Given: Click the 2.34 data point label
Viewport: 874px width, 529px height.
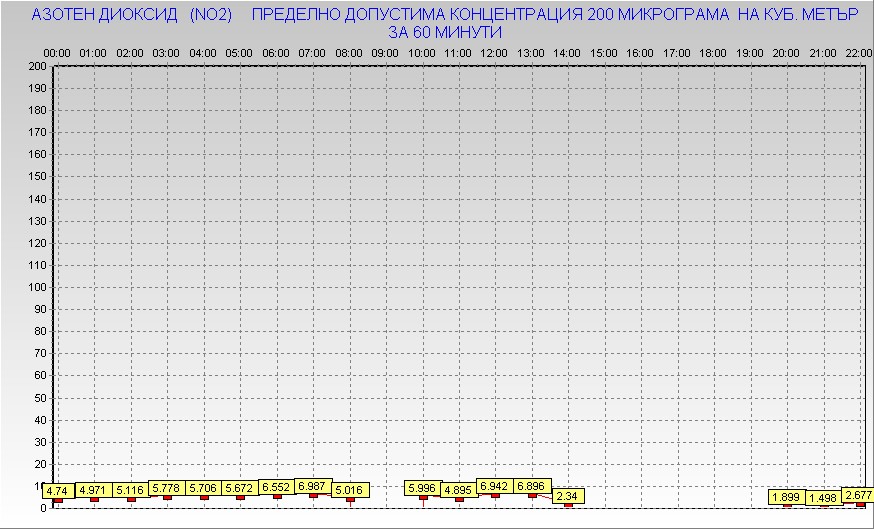Looking at the screenshot, I should [x=567, y=496].
